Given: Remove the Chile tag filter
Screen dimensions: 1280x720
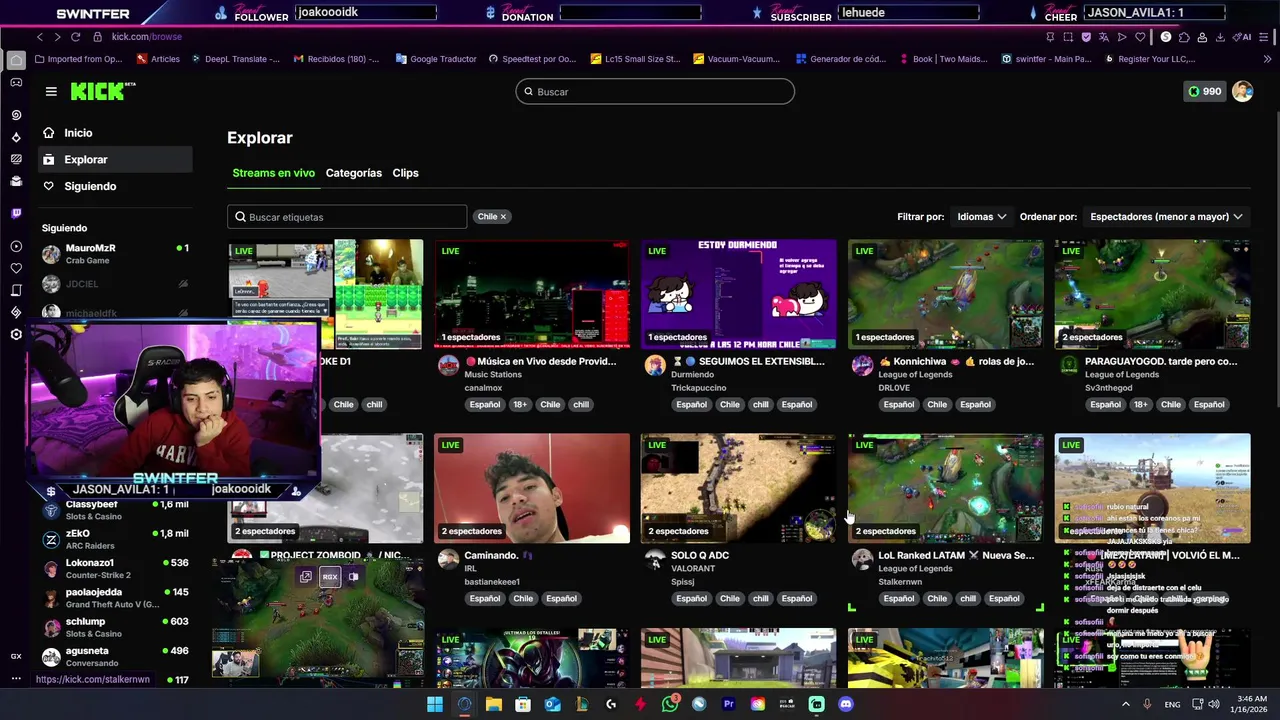Looking at the screenshot, I should tap(503, 217).
